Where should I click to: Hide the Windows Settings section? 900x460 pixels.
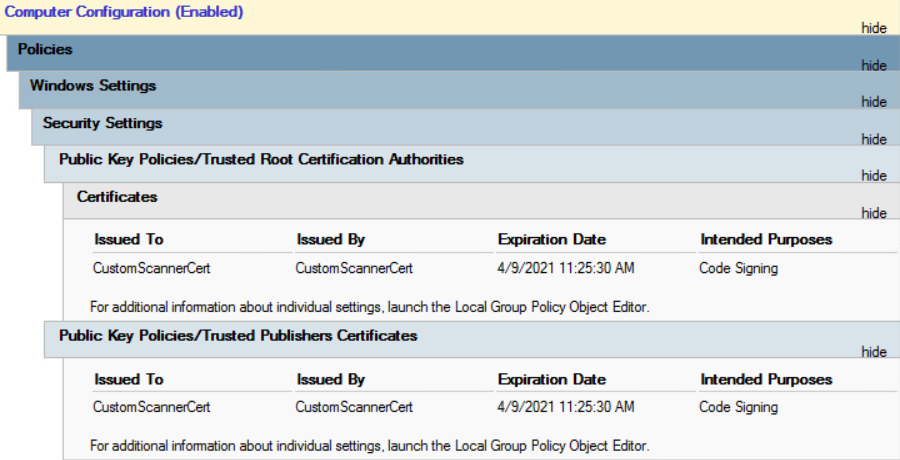click(x=874, y=102)
